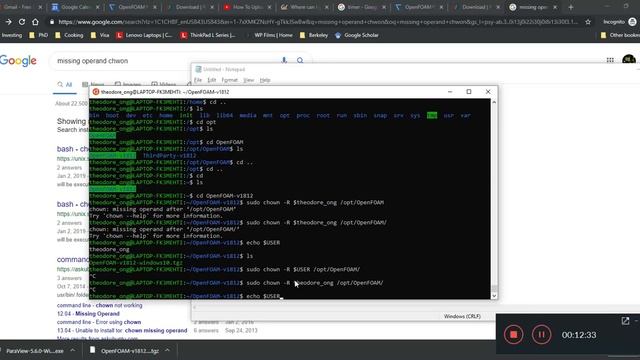
Task: Click the Google search magnifier icon
Action: tap(300, 60)
